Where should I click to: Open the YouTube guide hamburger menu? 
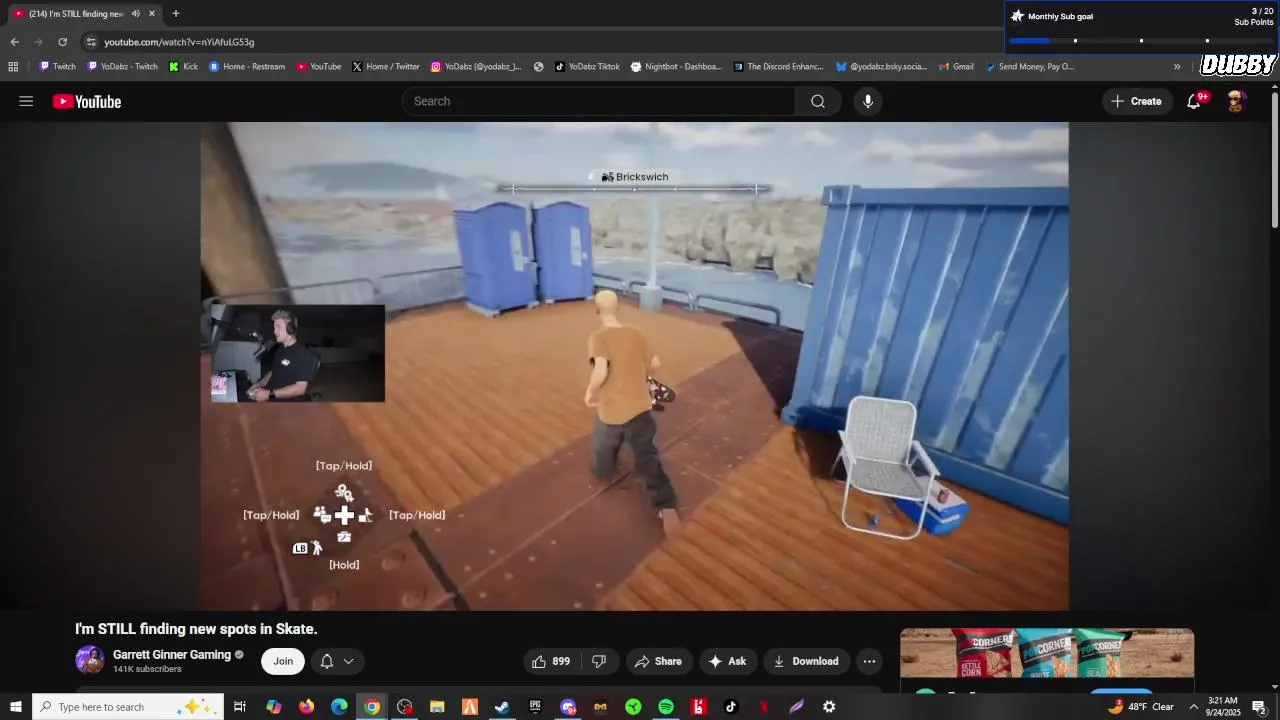(26, 101)
